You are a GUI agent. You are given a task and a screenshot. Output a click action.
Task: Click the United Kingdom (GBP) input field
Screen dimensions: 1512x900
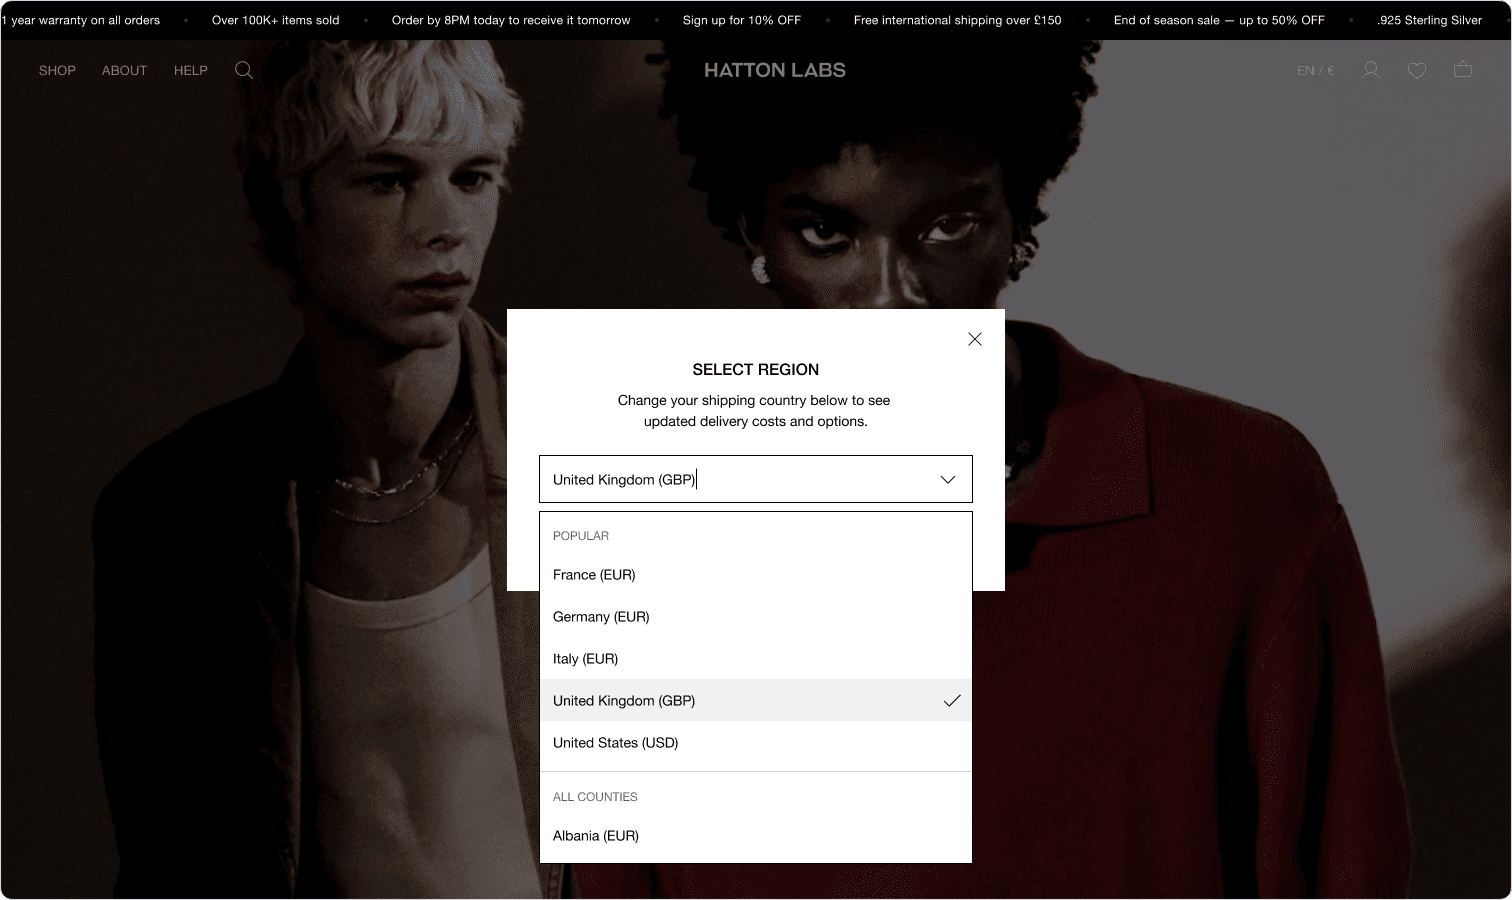click(x=756, y=480)
